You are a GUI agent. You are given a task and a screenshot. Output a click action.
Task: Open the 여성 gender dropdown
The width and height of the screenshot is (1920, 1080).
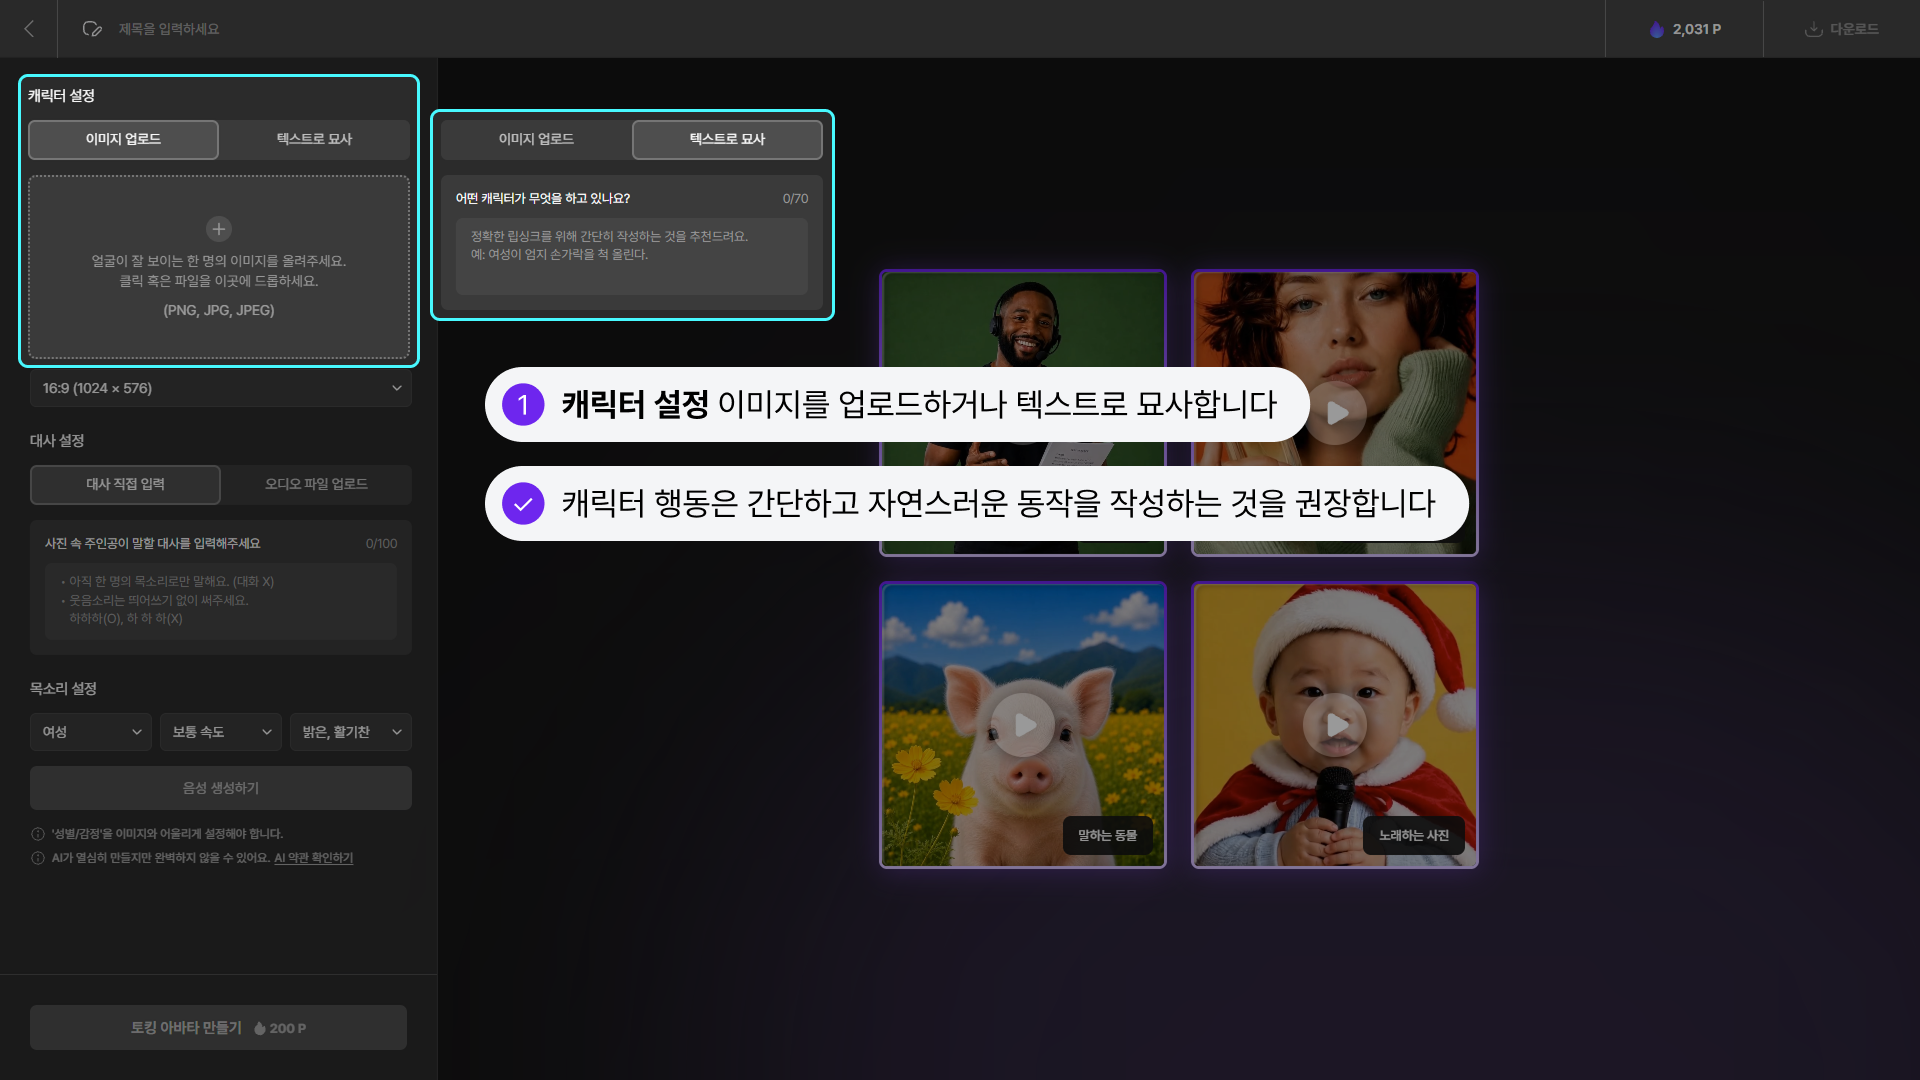point(91,732)
